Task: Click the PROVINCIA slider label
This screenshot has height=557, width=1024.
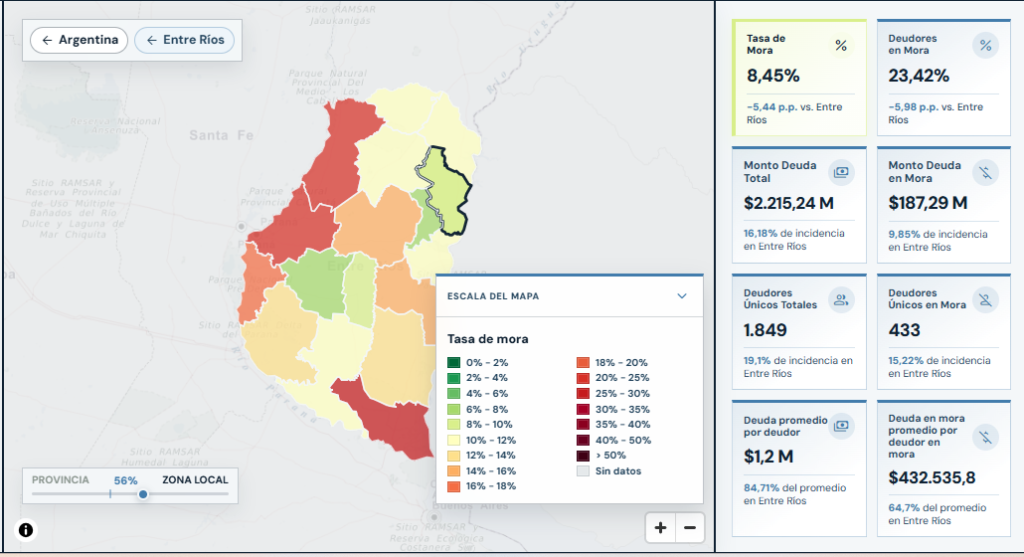Action: 60,480
